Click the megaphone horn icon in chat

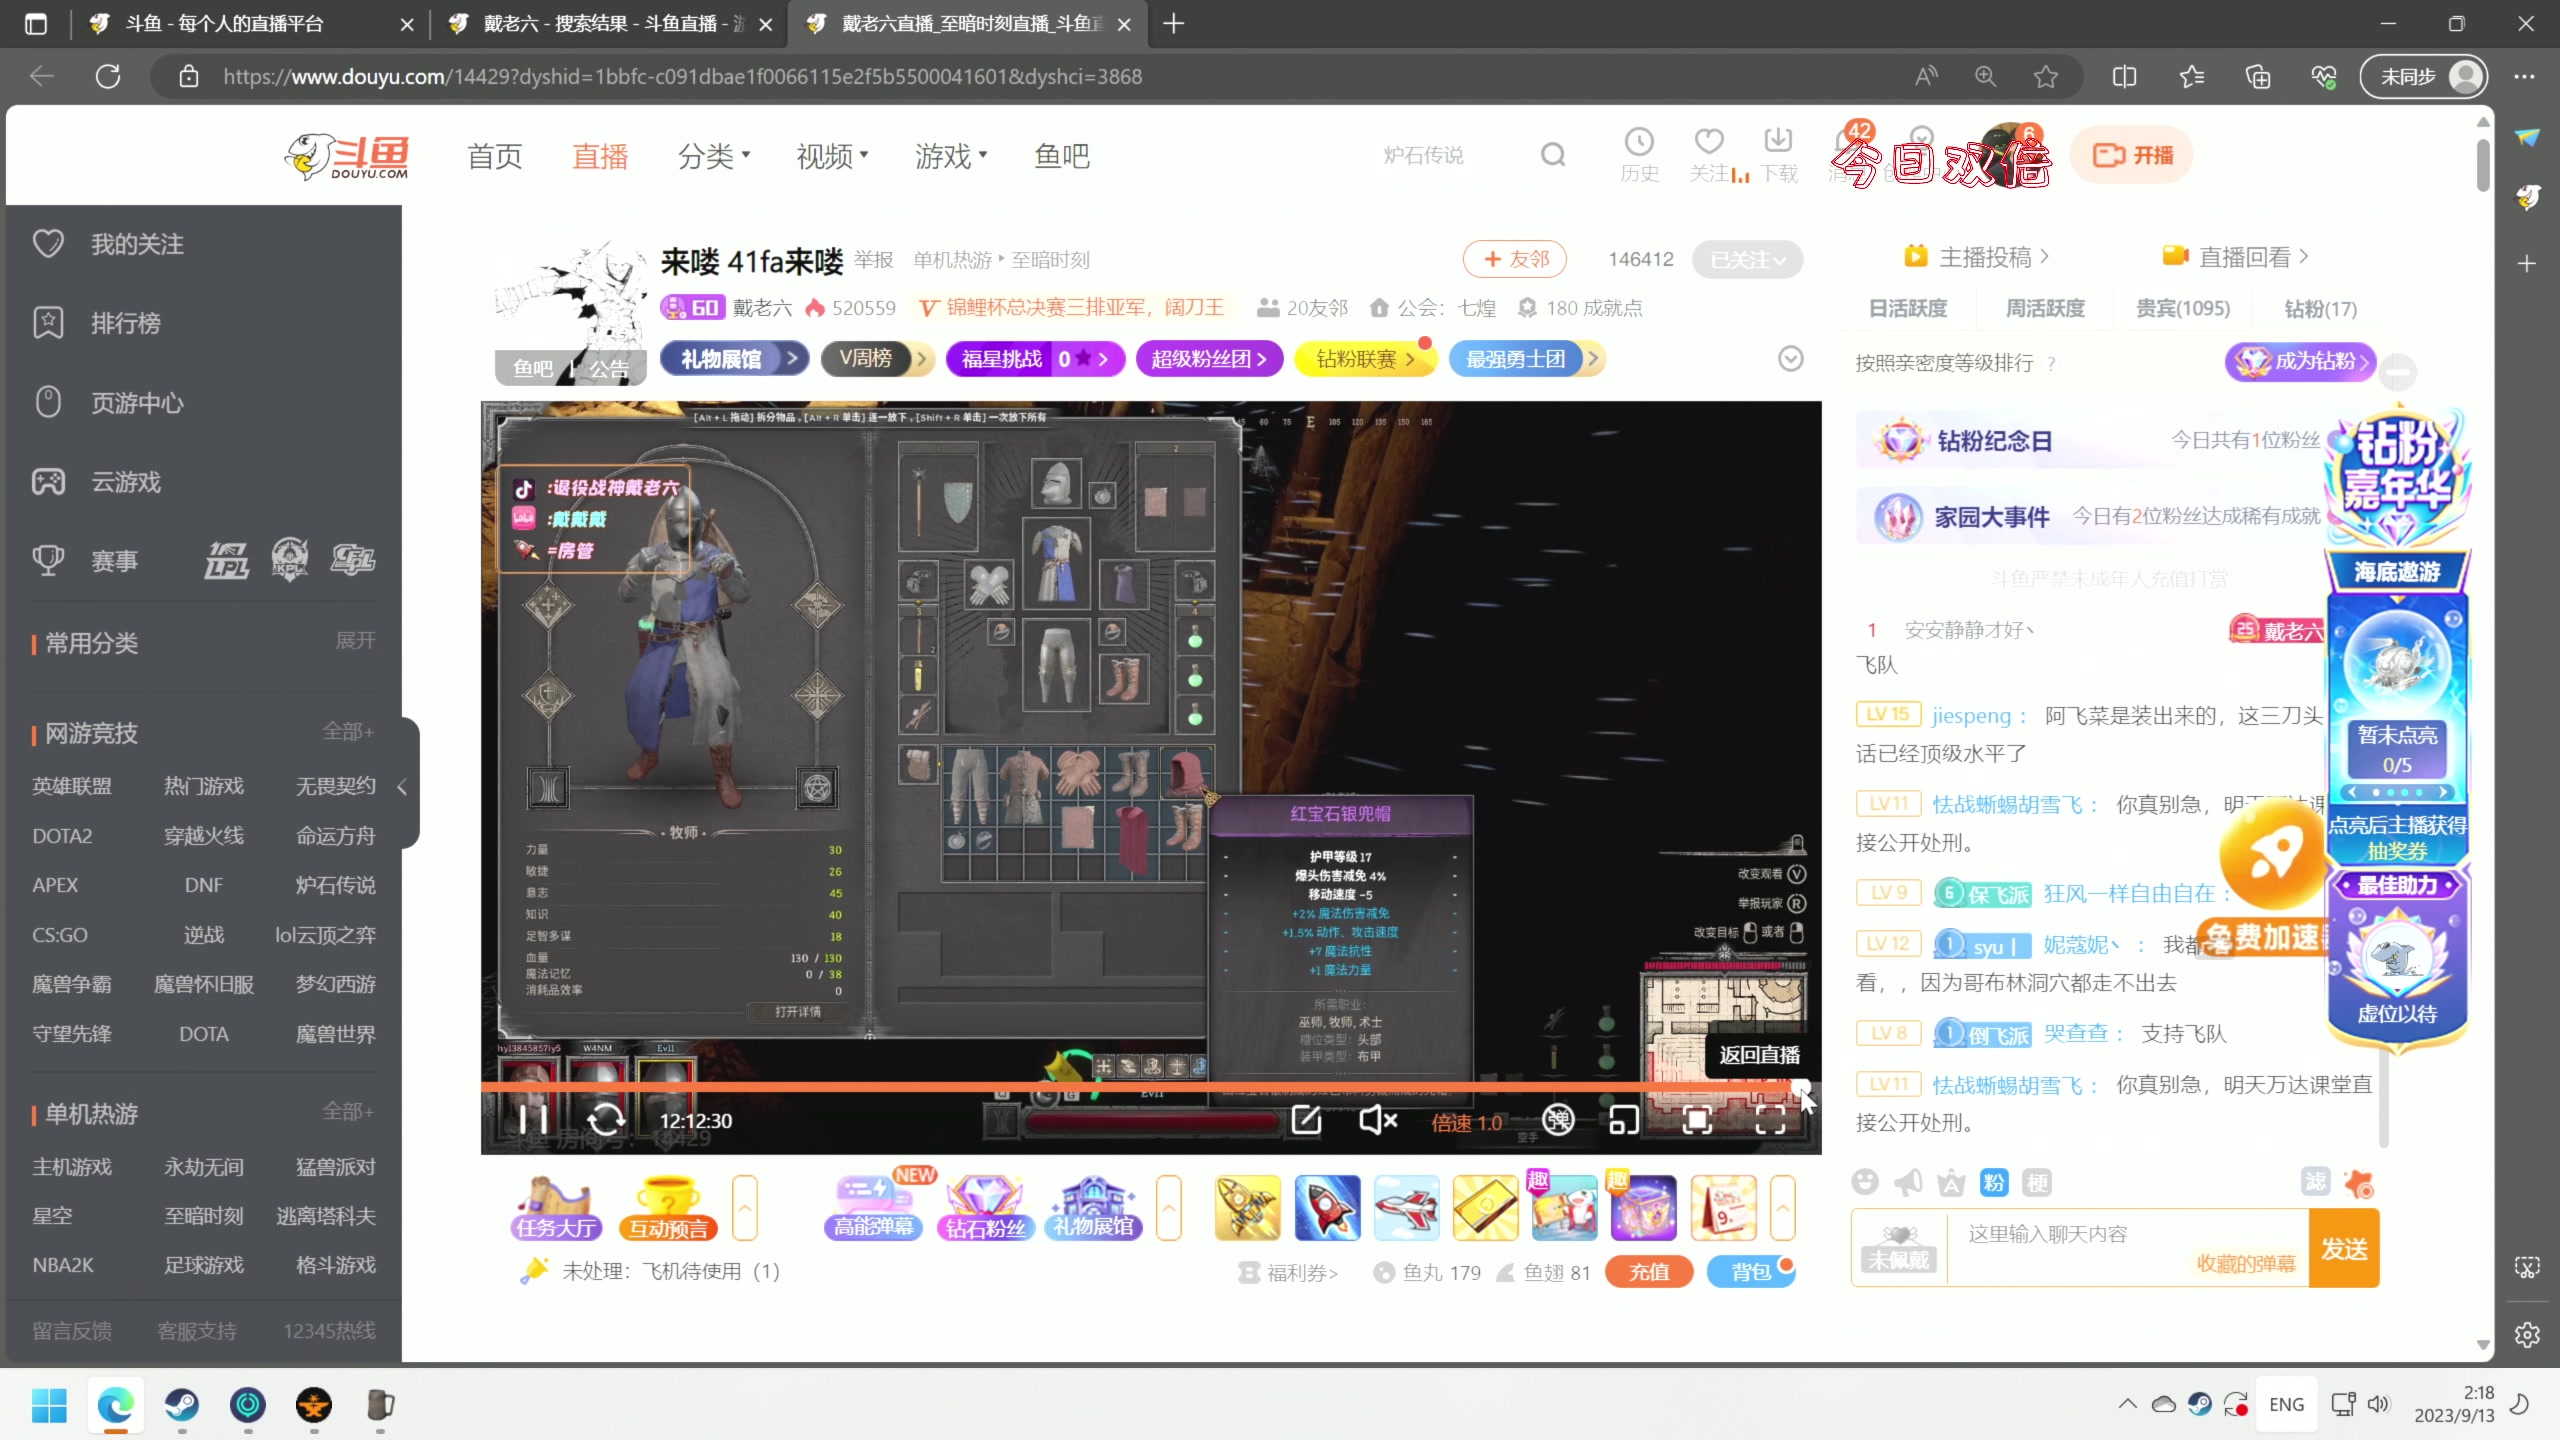[1908, 1183]
